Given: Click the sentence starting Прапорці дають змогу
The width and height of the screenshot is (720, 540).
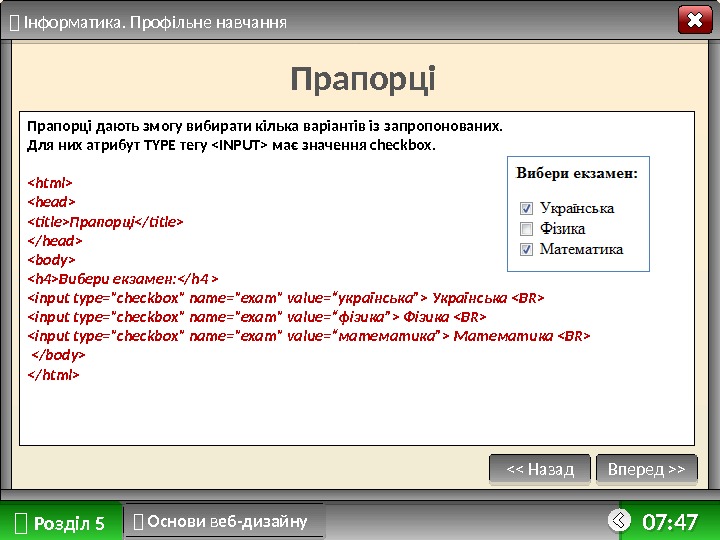Looking at the screenshot, I should 265,126.
